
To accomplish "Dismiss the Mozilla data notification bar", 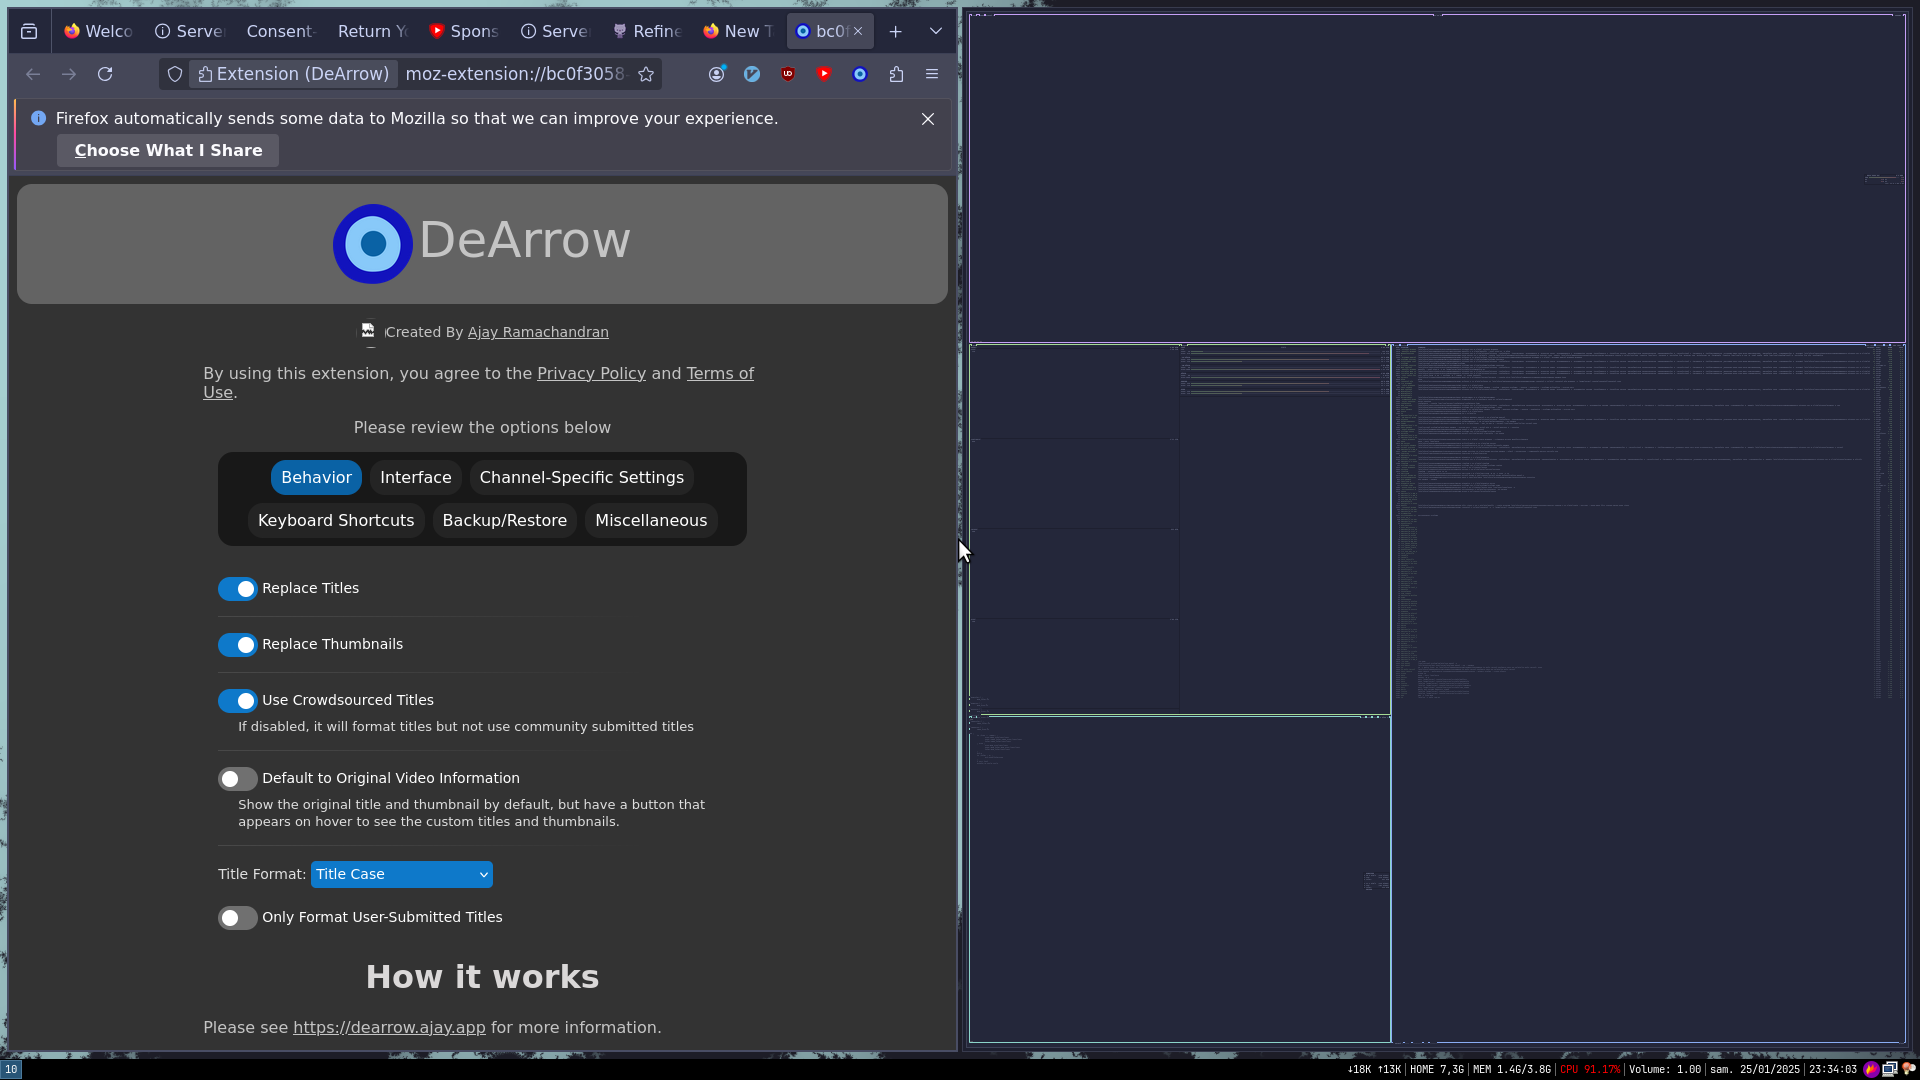I will (928, 119).
